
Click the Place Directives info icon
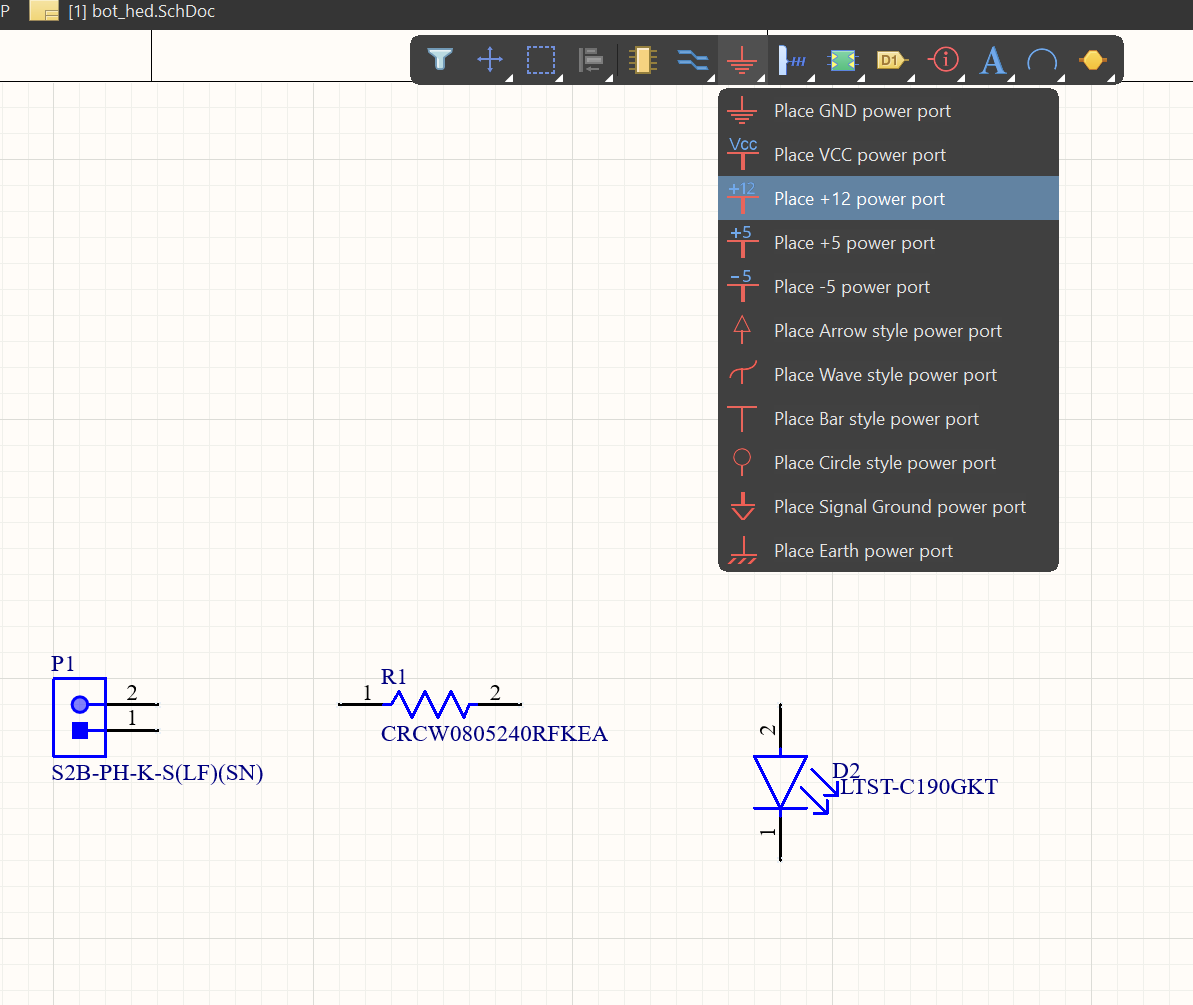(x=943, y=59)
